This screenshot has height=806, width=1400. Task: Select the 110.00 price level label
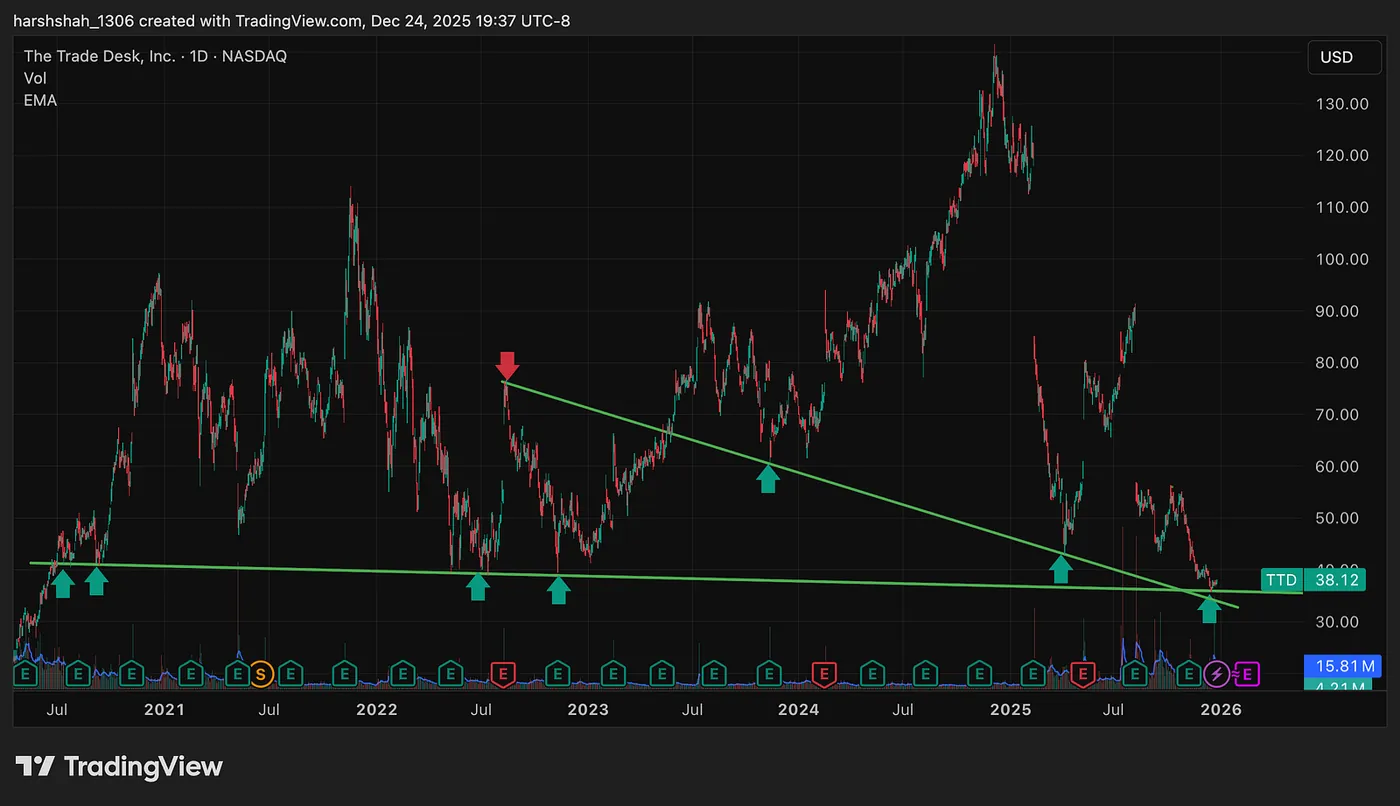pyautogui.click(x=1343, y=208)
